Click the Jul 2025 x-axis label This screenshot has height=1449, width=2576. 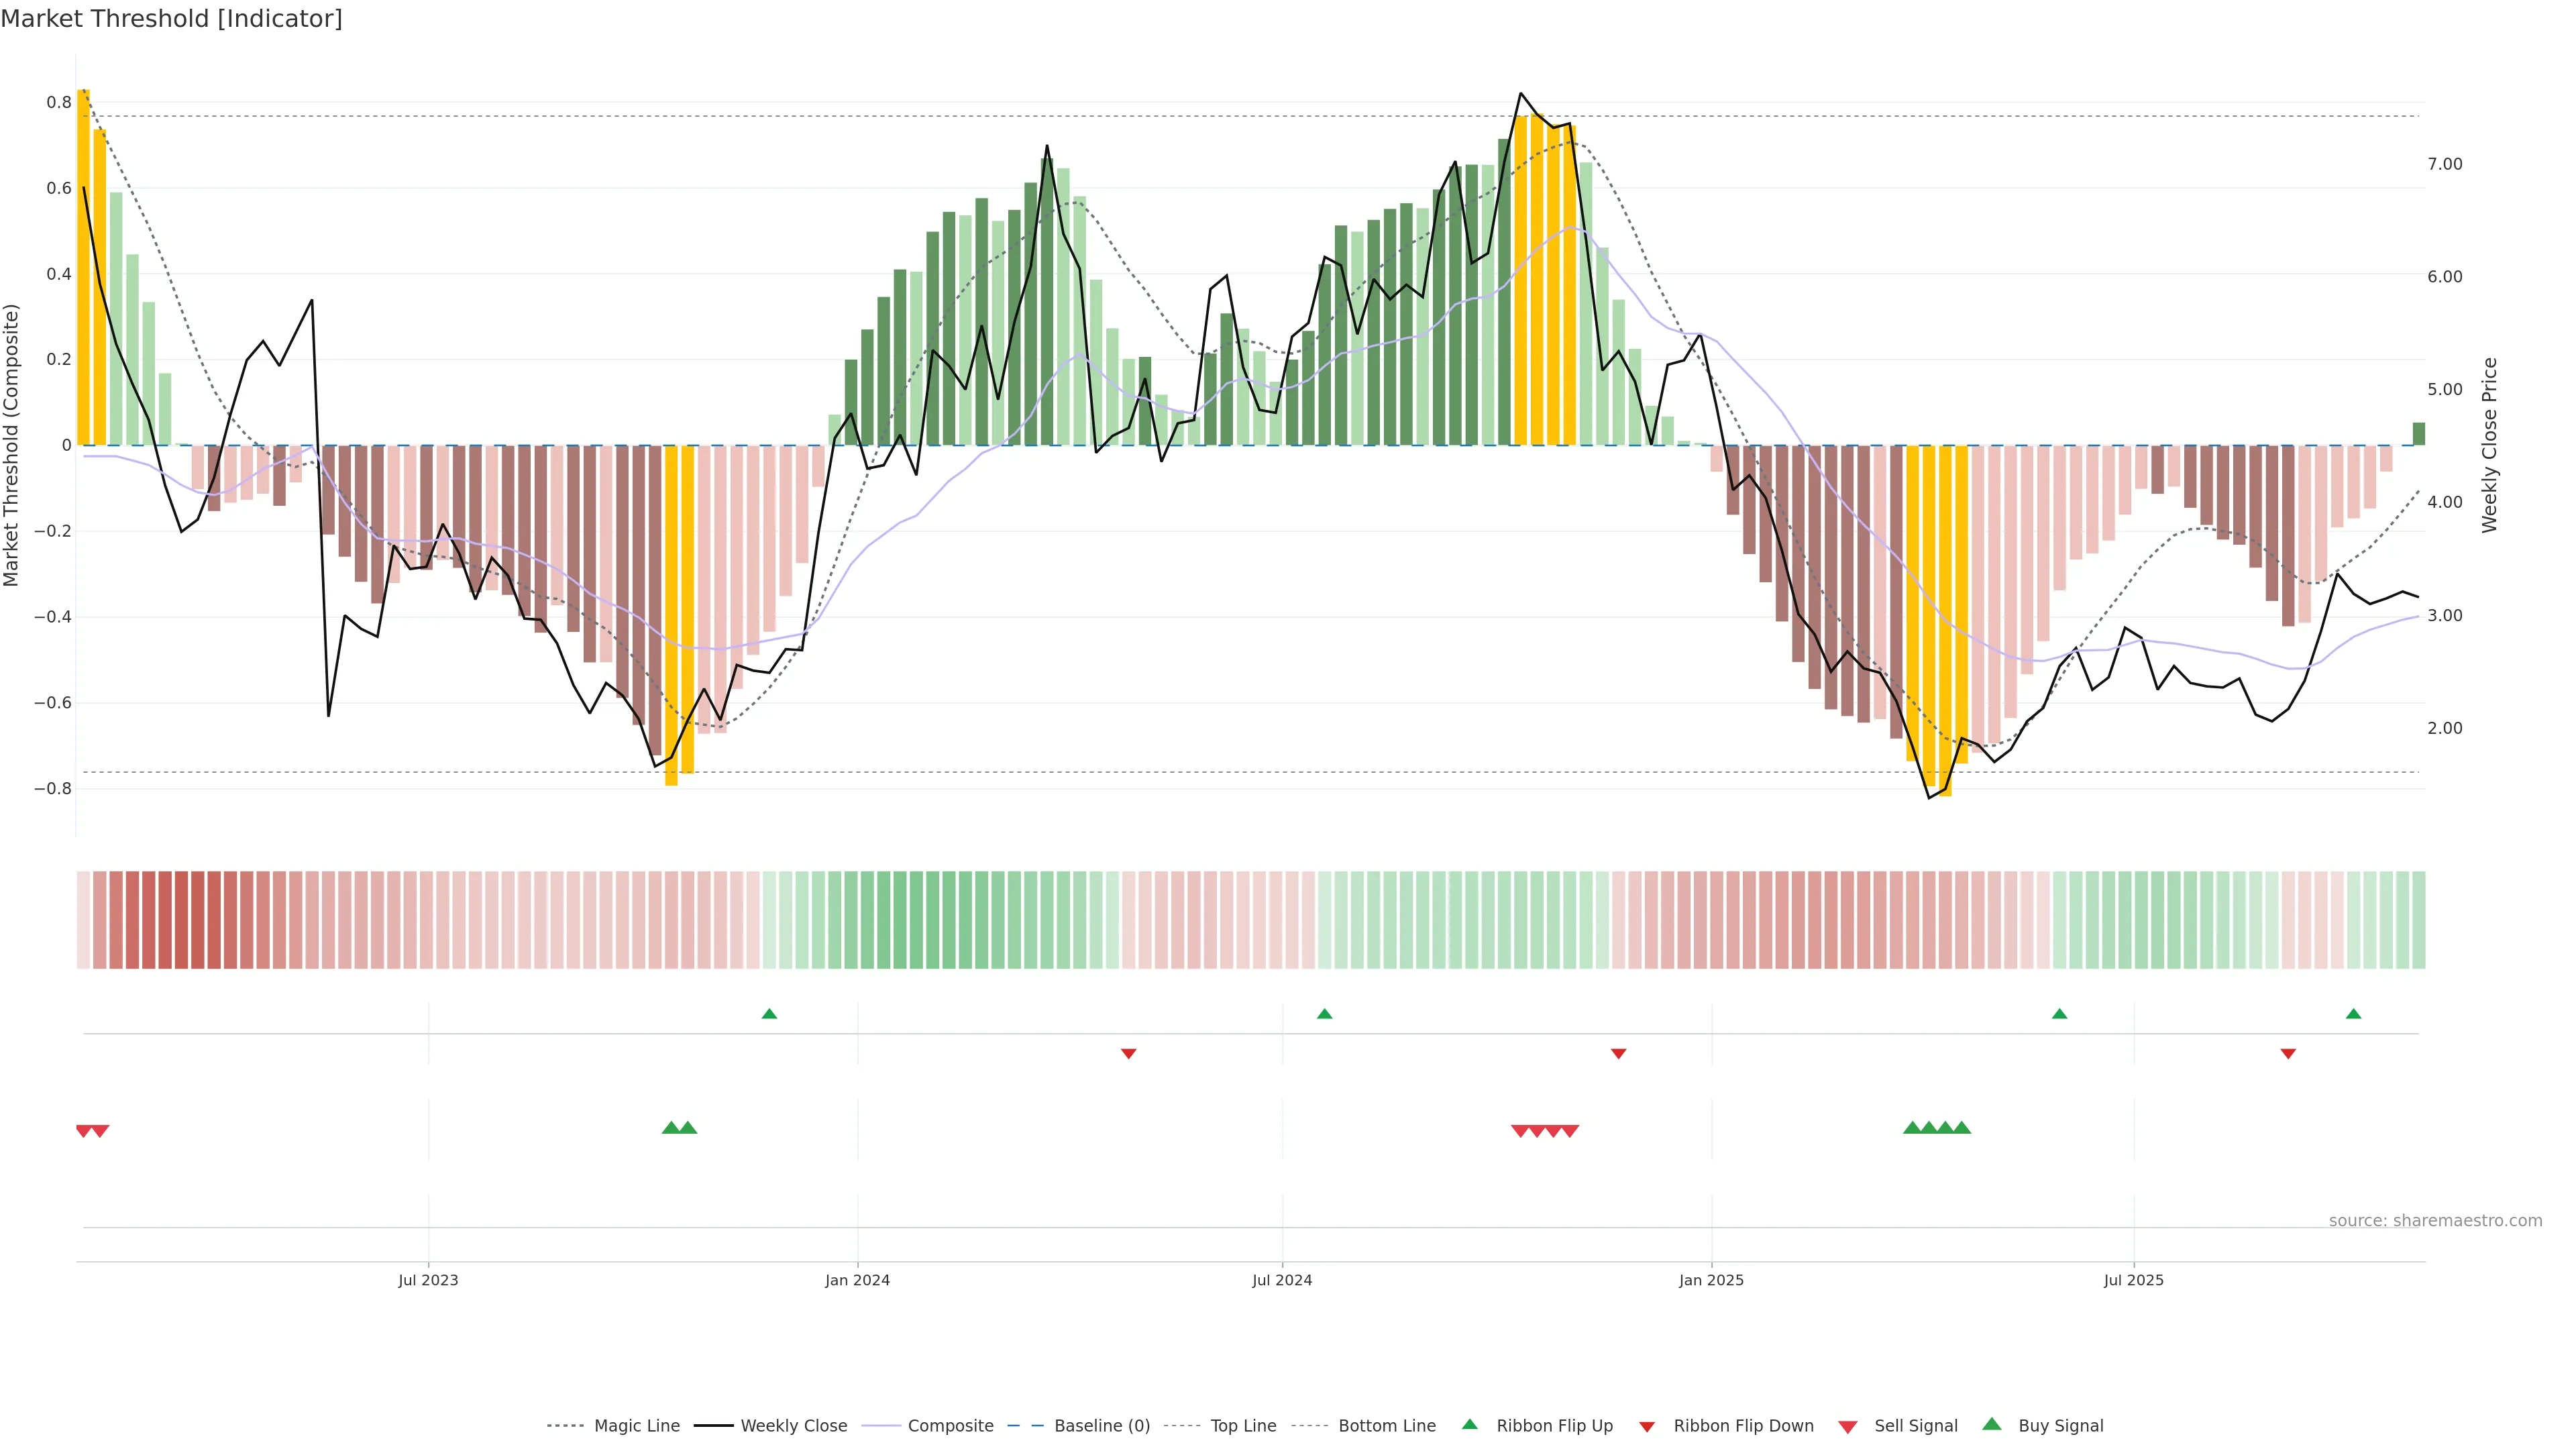pyautogui.click(x=2133, y=1280)
